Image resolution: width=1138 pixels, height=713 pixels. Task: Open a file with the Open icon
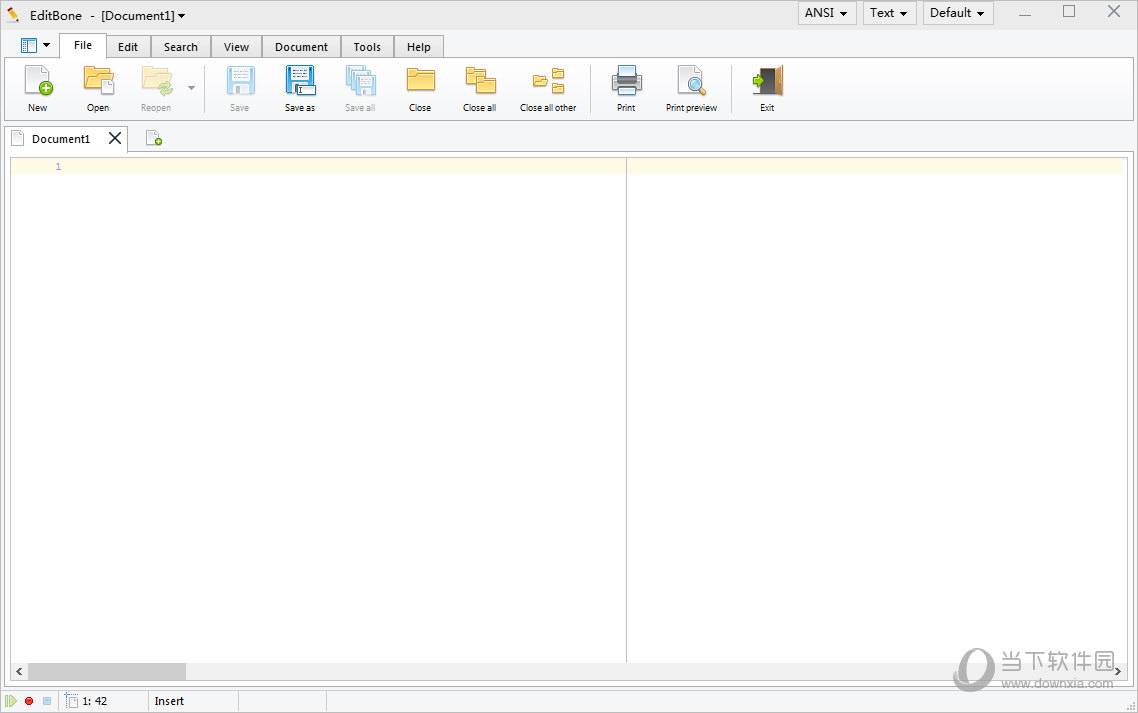99,80
